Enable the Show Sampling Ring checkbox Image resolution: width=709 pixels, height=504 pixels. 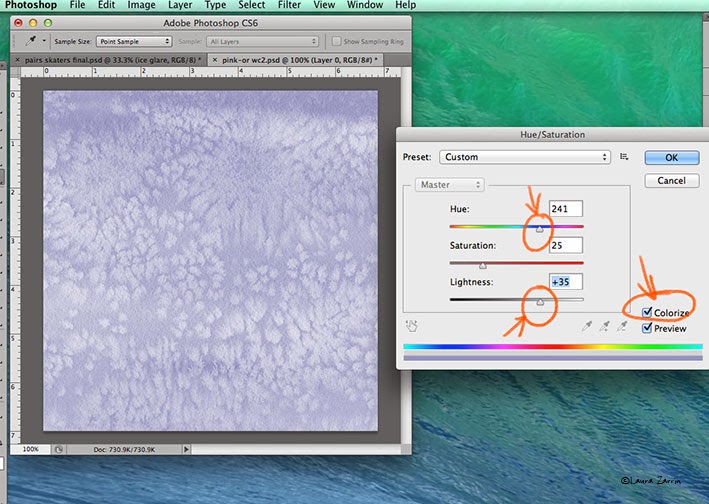(x=336, y=41)
